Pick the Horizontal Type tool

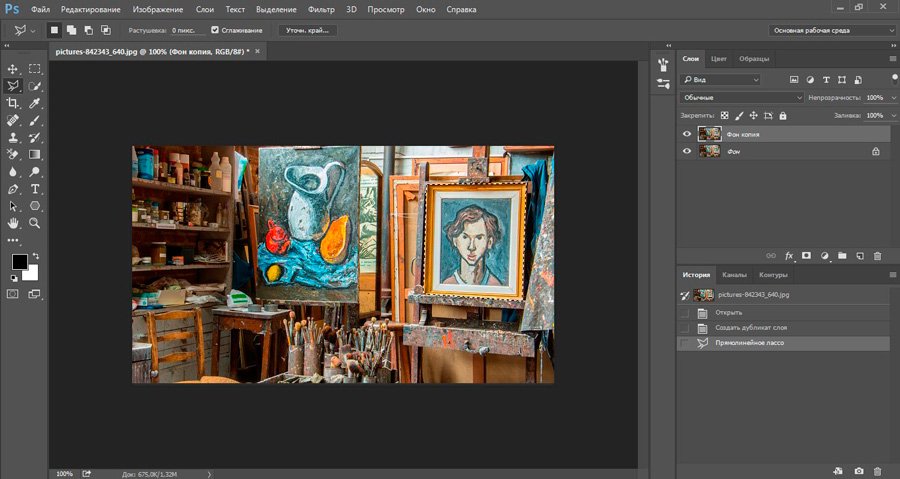pyautogui.click(x=35, y=188)
